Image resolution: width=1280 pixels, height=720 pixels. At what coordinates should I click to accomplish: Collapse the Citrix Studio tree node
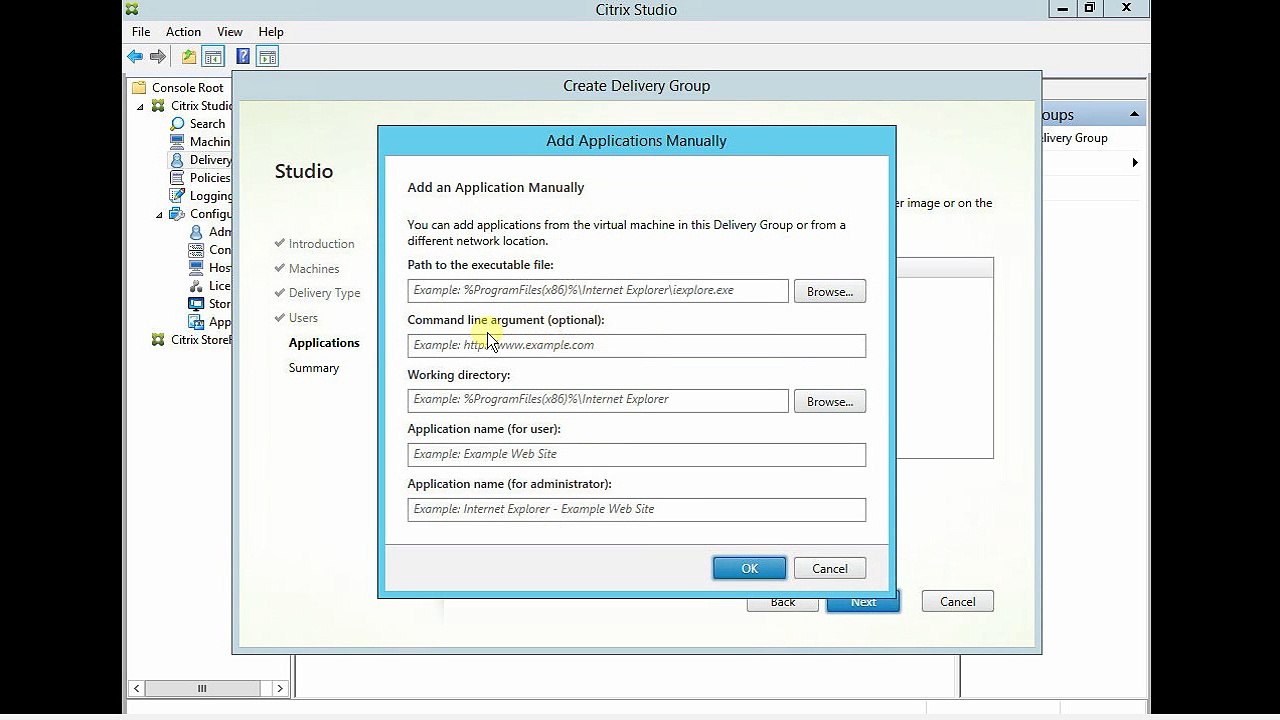point(140,106)
